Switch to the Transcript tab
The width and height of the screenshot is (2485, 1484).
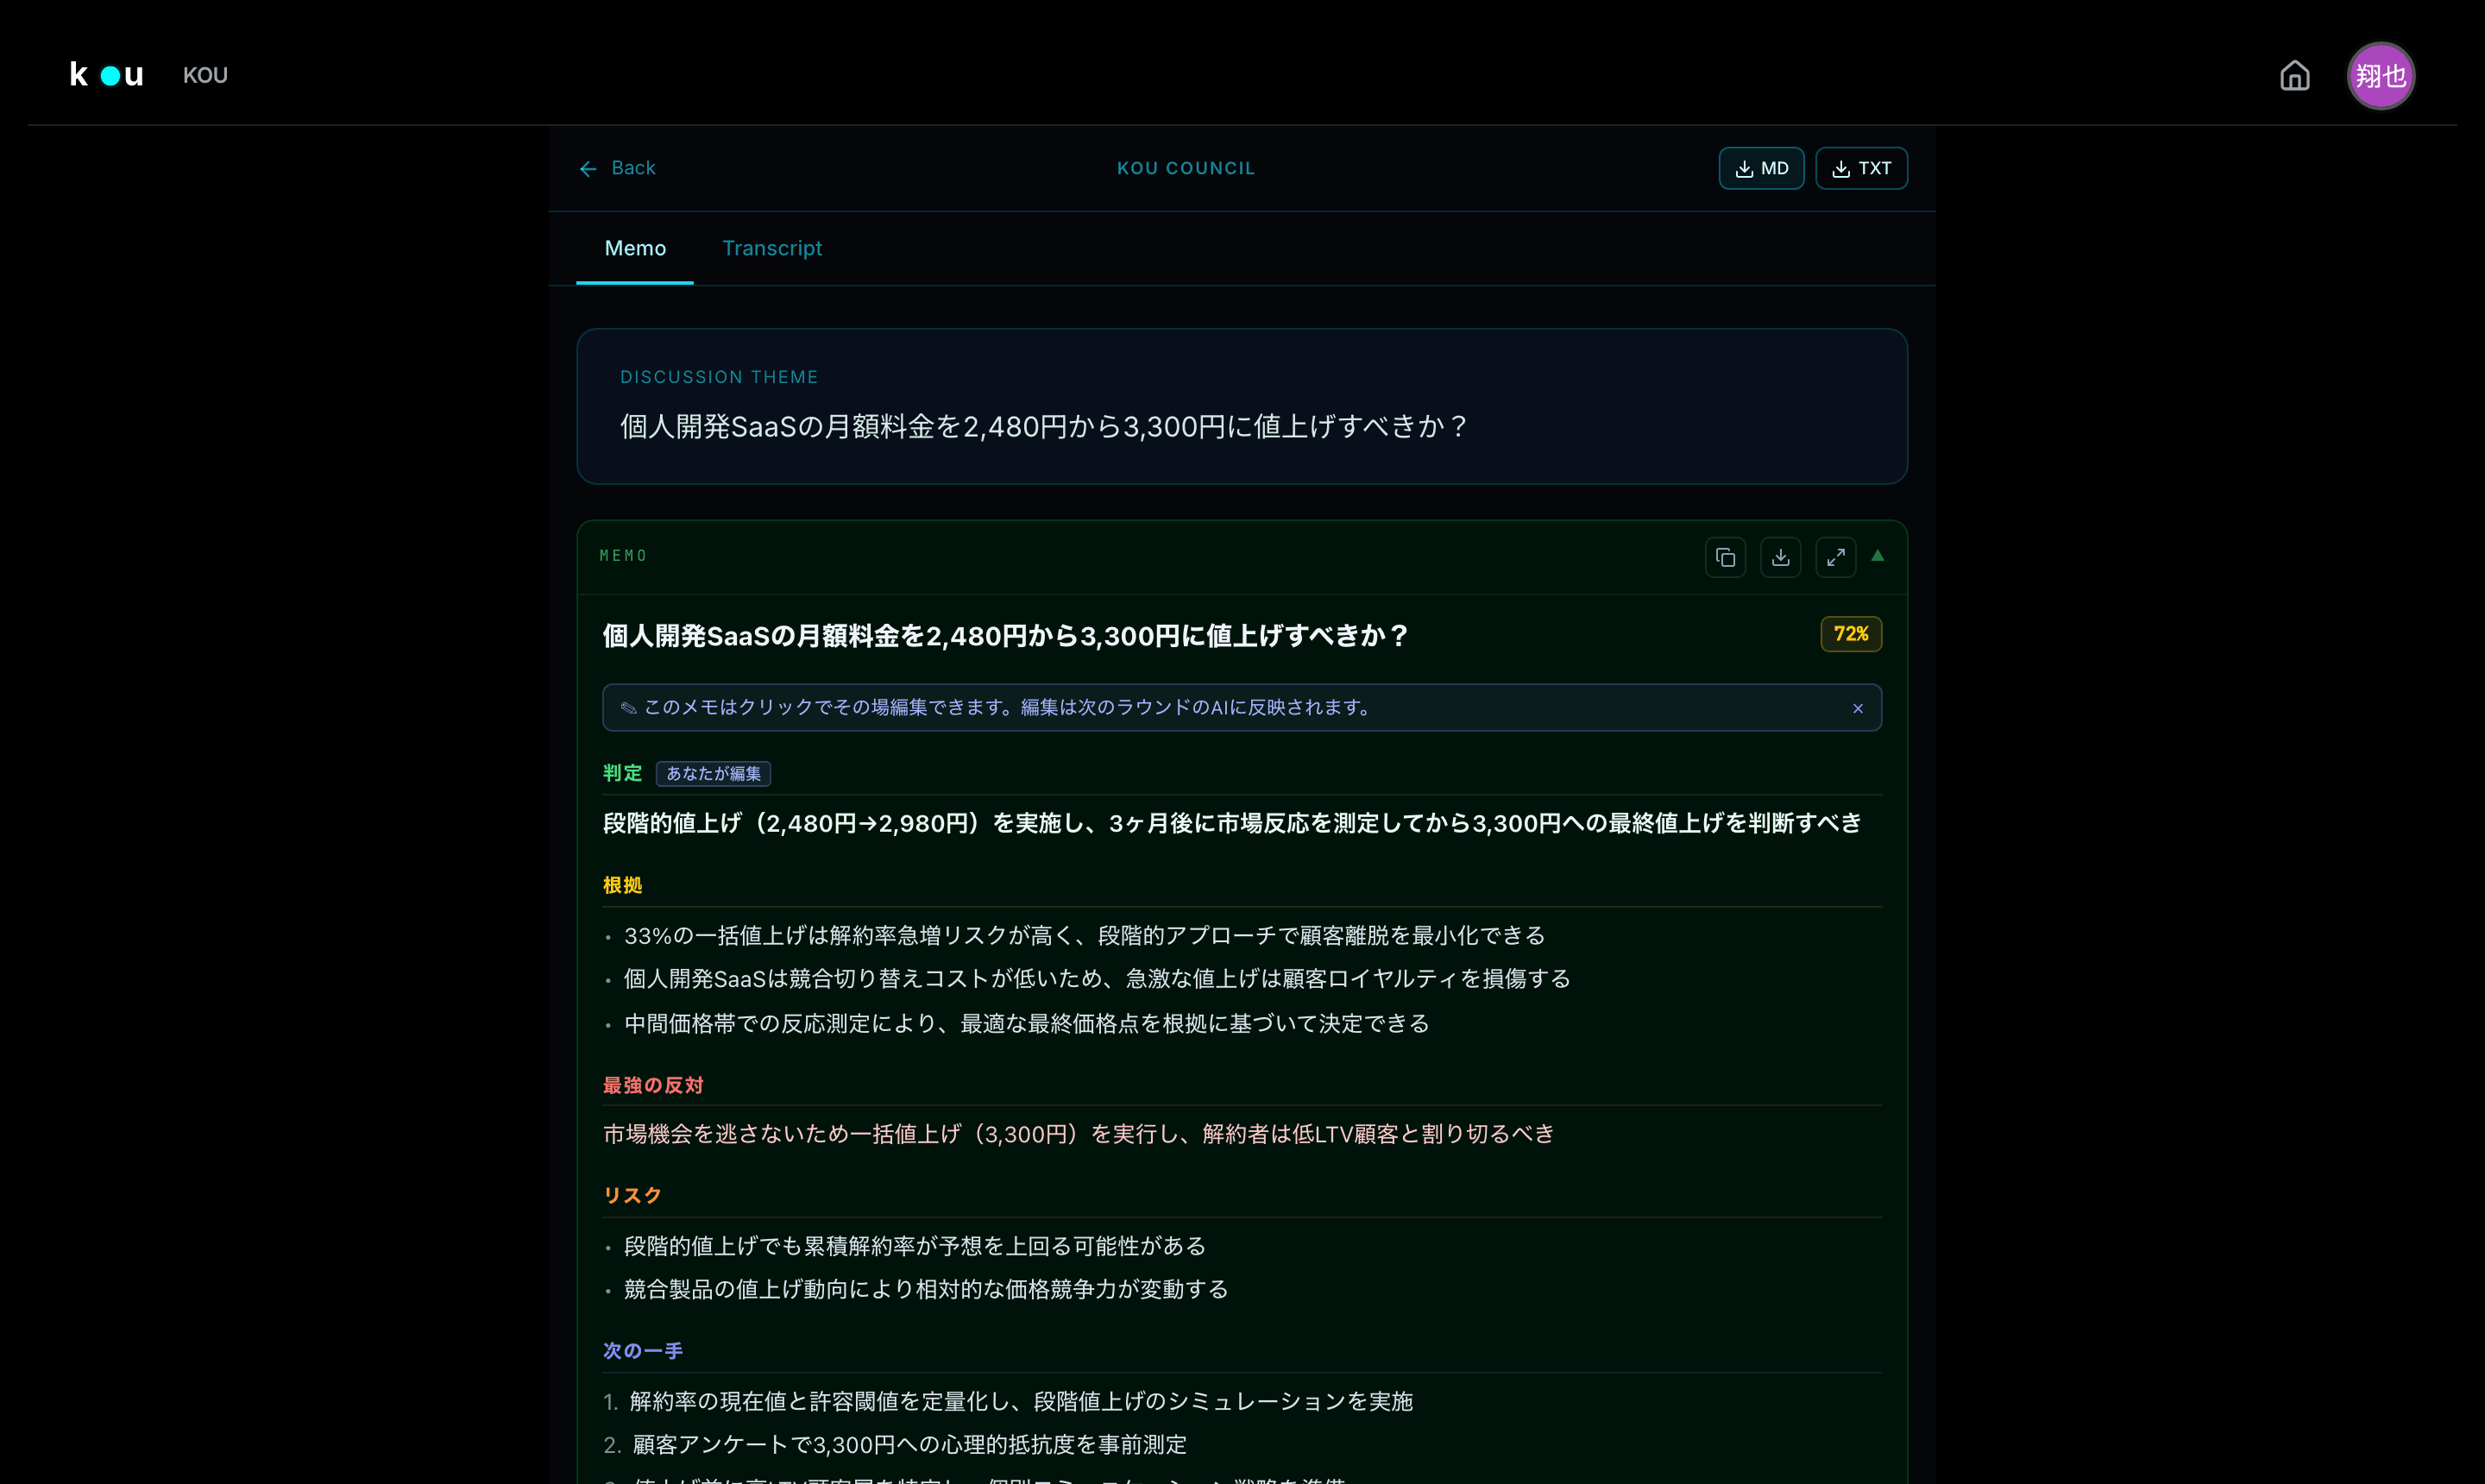[x=772, y=248]
